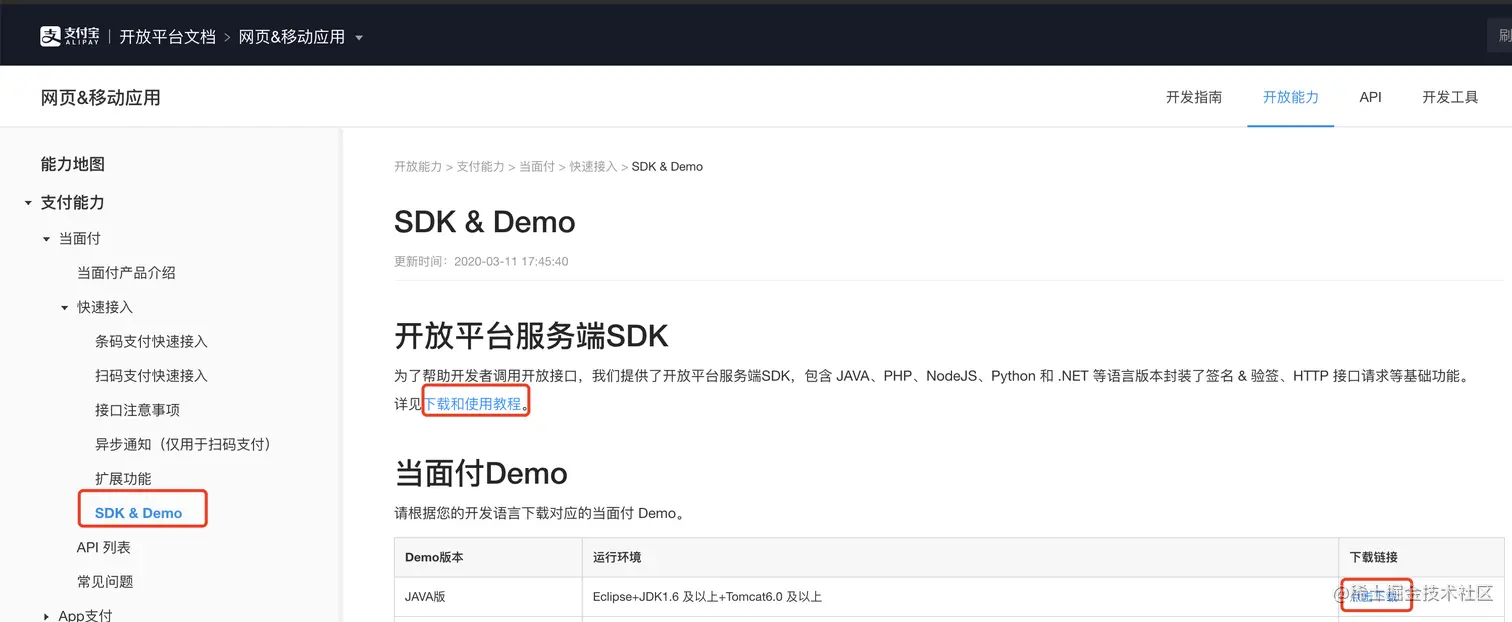Click the 网页&移动应用 page title
Viewport: 1512px width, 622px height.
coord(100,97)
